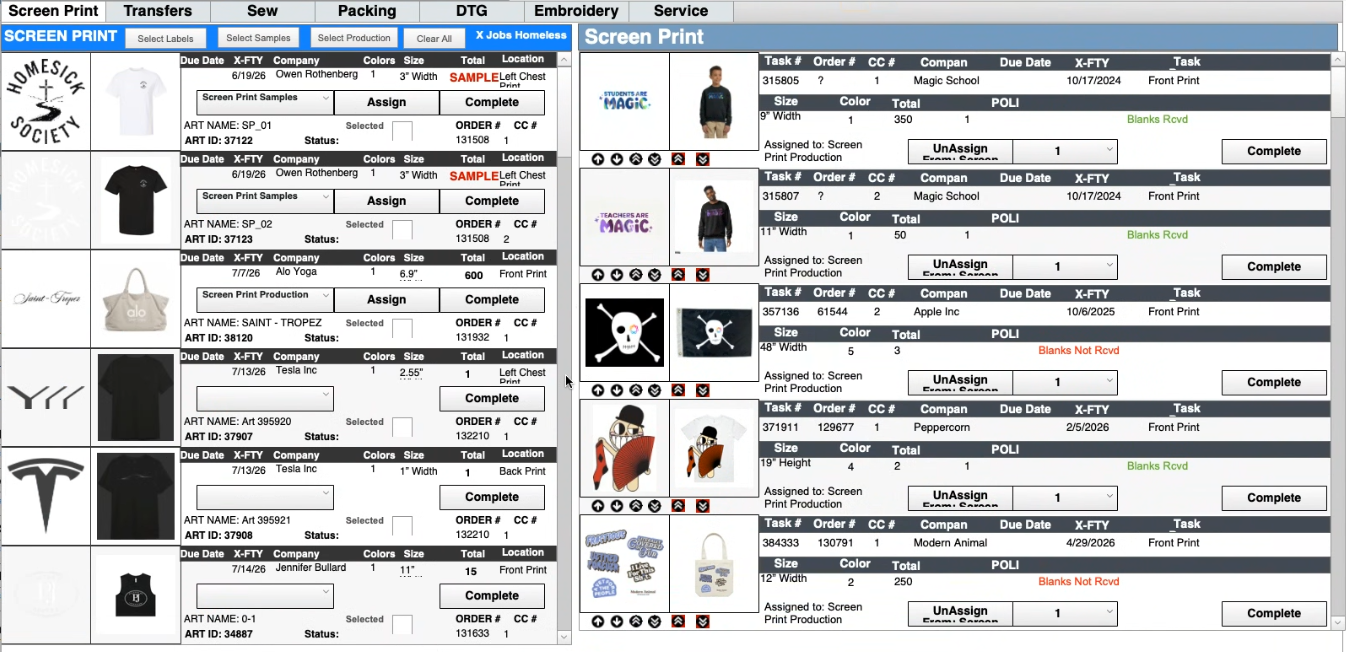This screenshot has height=652, width=1346.
Task: UnAssign task 315807 from Screen Print
Action: [x=960, y=267]
